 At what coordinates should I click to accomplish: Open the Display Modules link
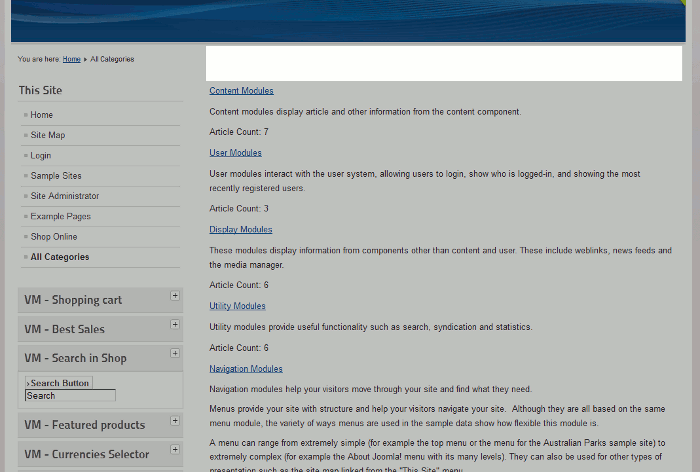pos(241,230)
